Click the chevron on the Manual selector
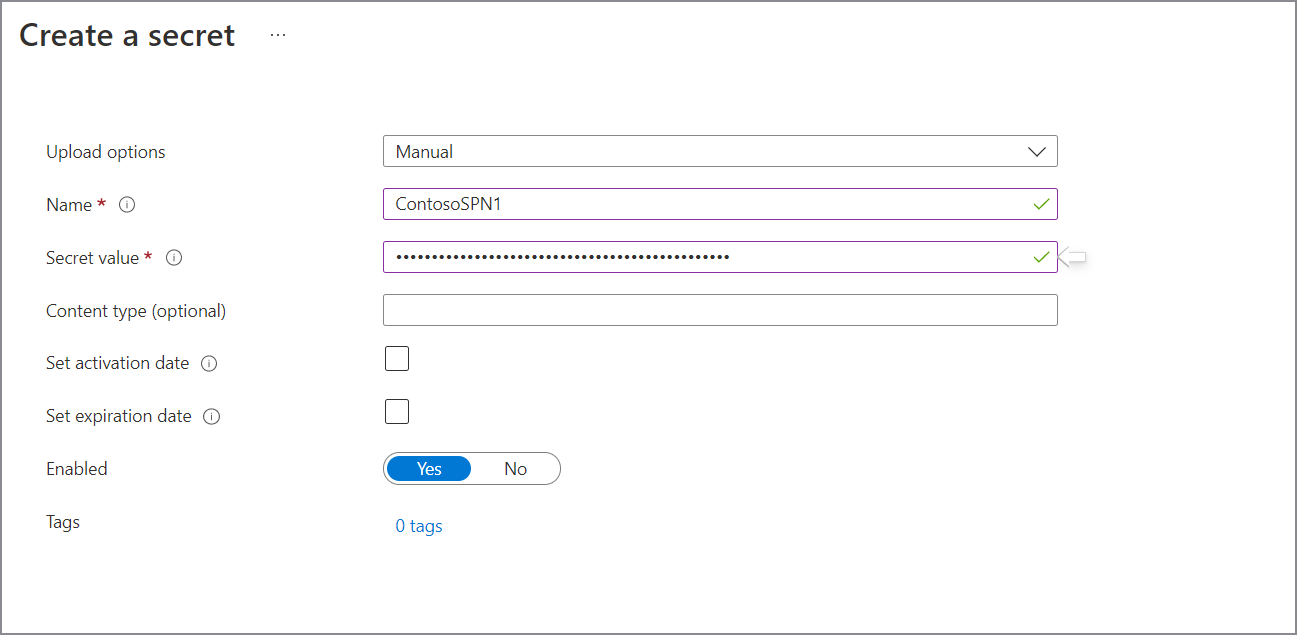This screenshot has height=635, width=1297. 1038,151
